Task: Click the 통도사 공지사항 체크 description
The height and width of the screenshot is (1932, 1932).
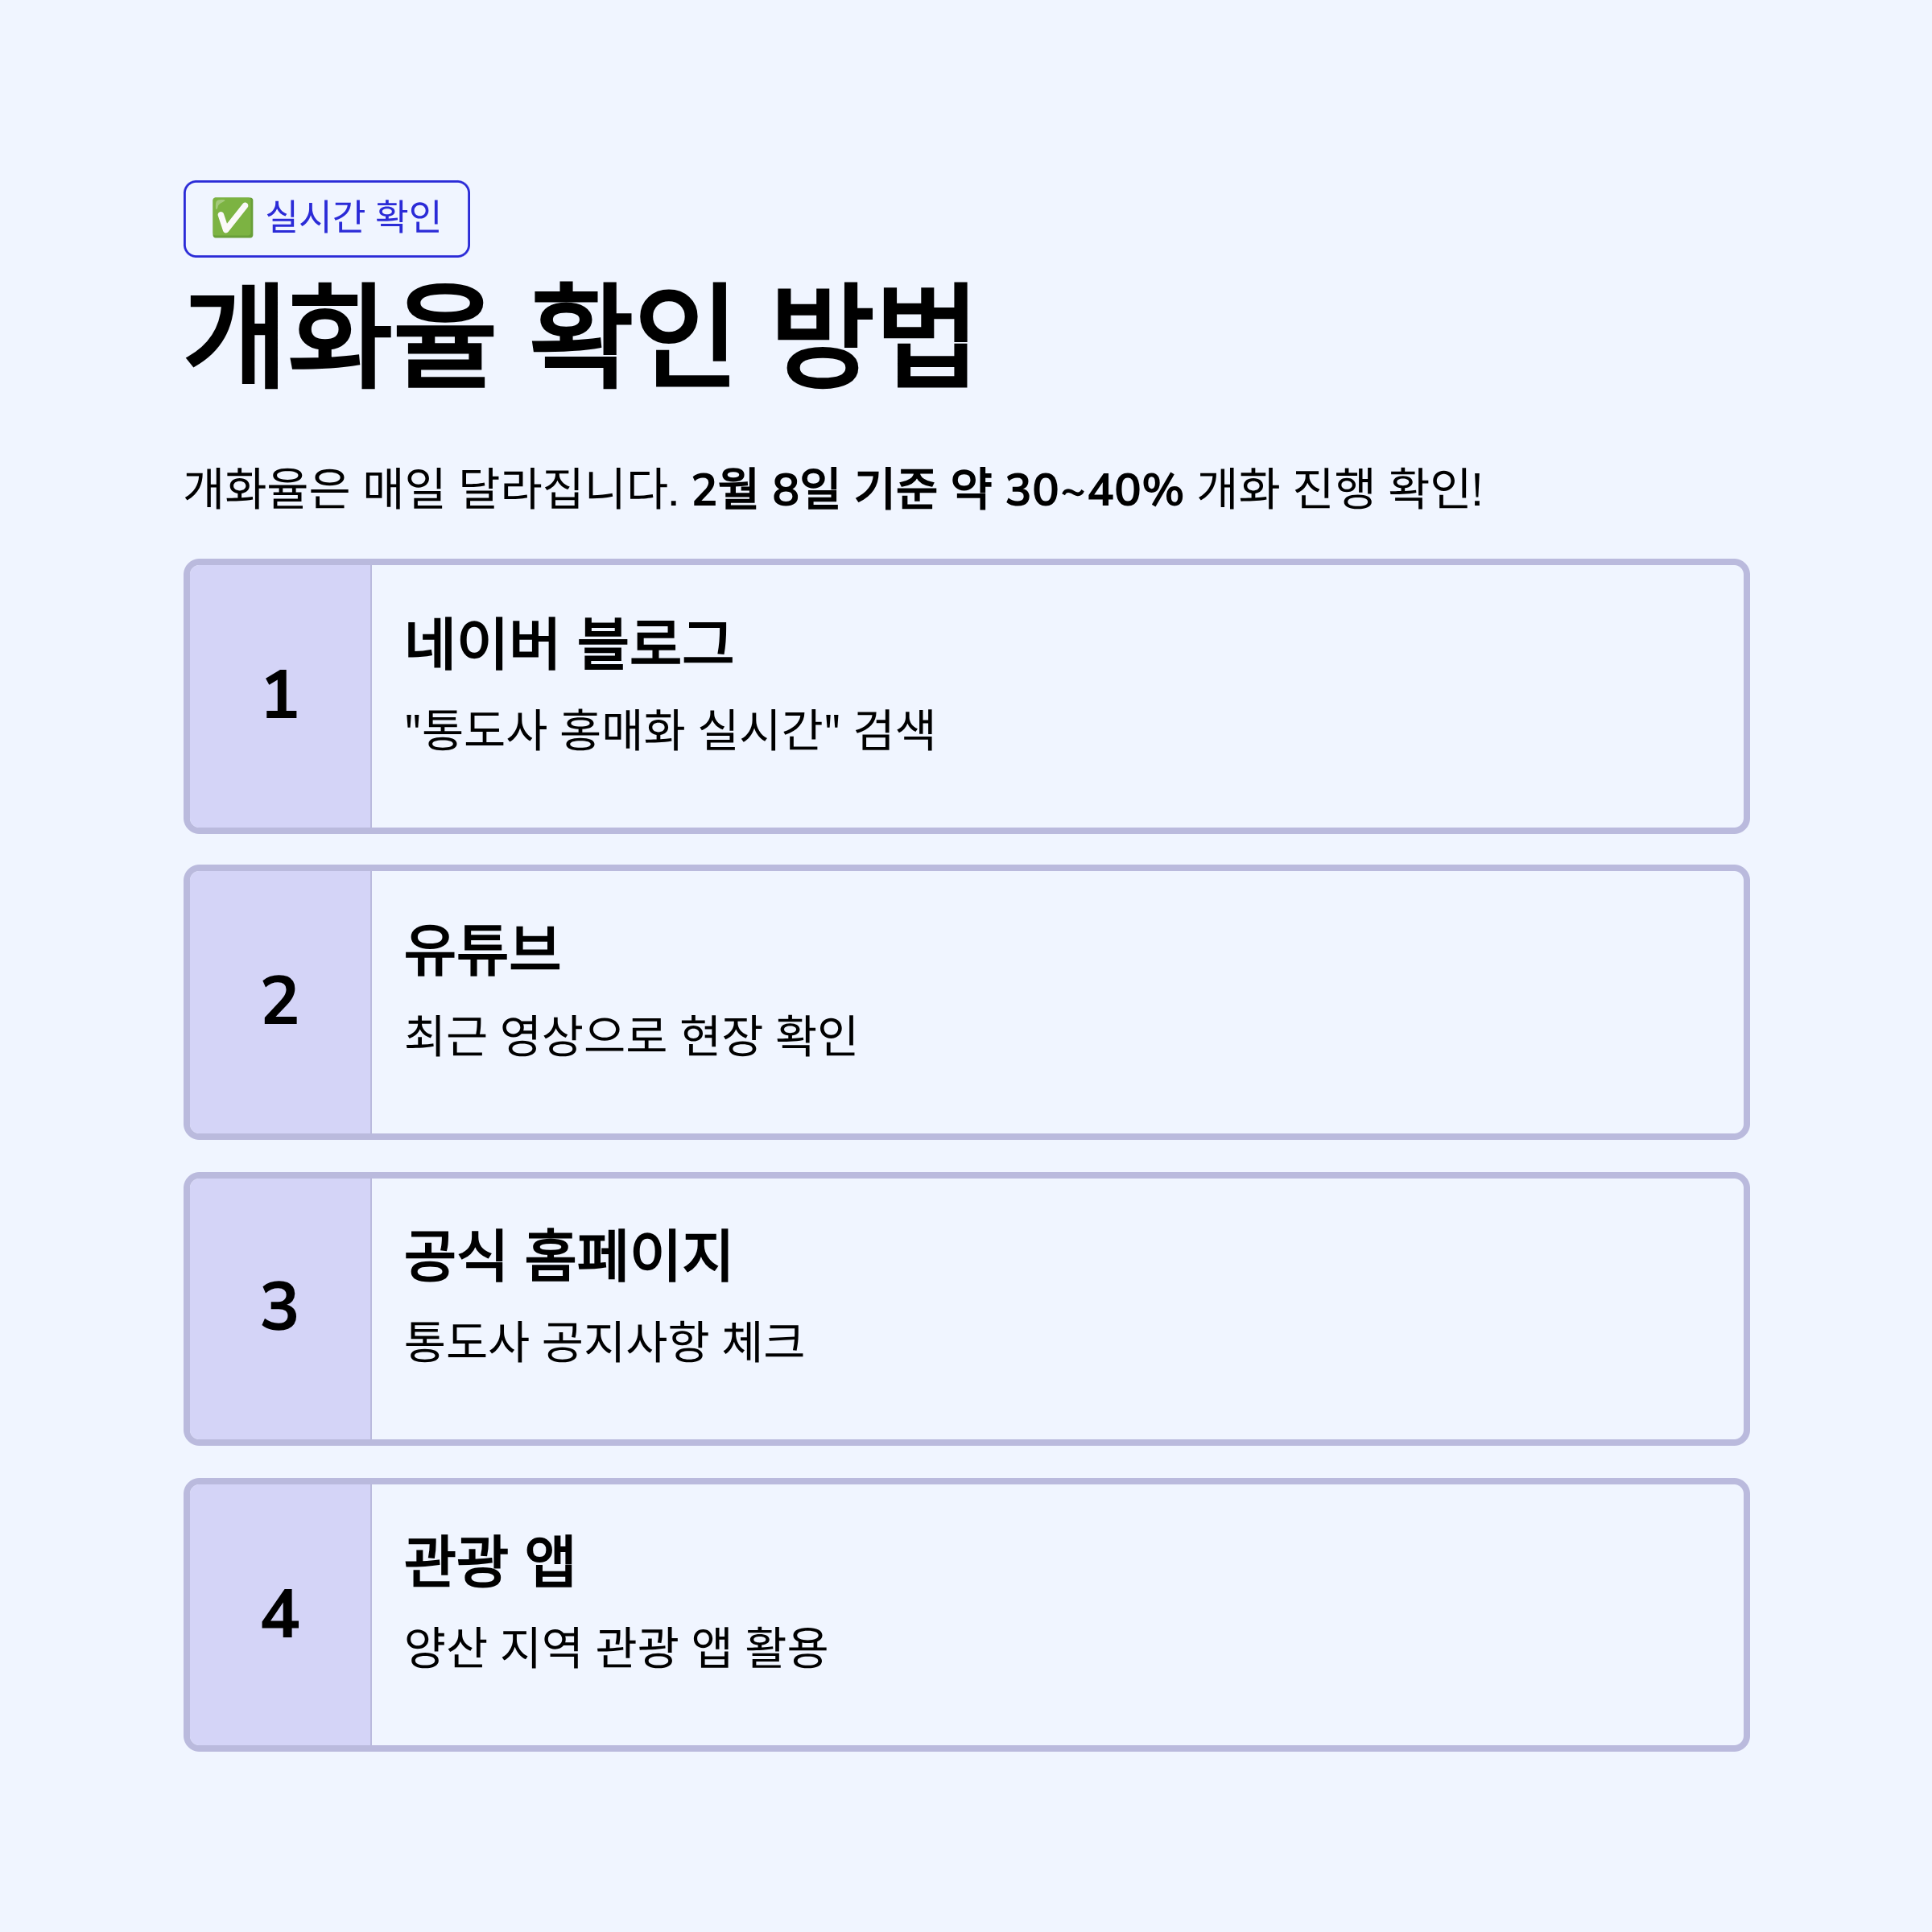Action: coord(604,1341)
